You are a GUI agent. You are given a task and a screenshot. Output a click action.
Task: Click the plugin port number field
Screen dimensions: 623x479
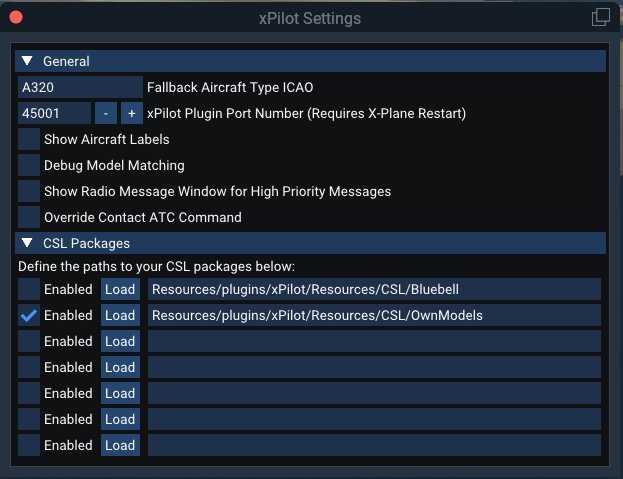[54, 114]
